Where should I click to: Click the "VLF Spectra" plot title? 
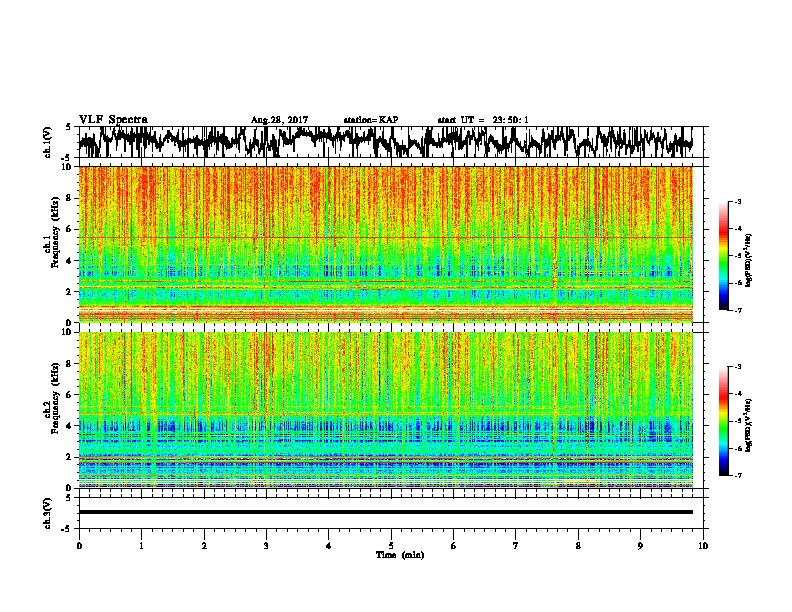(x=113, y=120)
